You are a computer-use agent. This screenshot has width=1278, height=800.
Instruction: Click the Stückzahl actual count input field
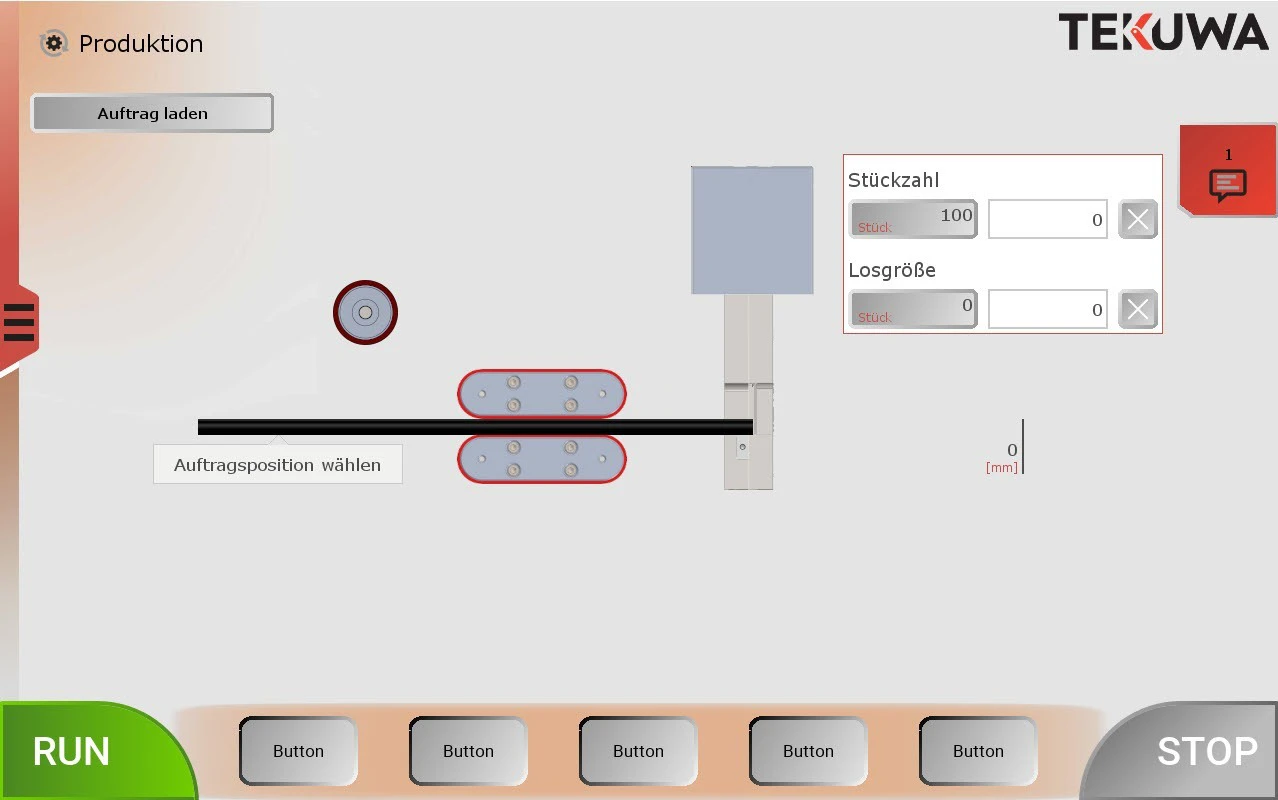pos(1047,219)
